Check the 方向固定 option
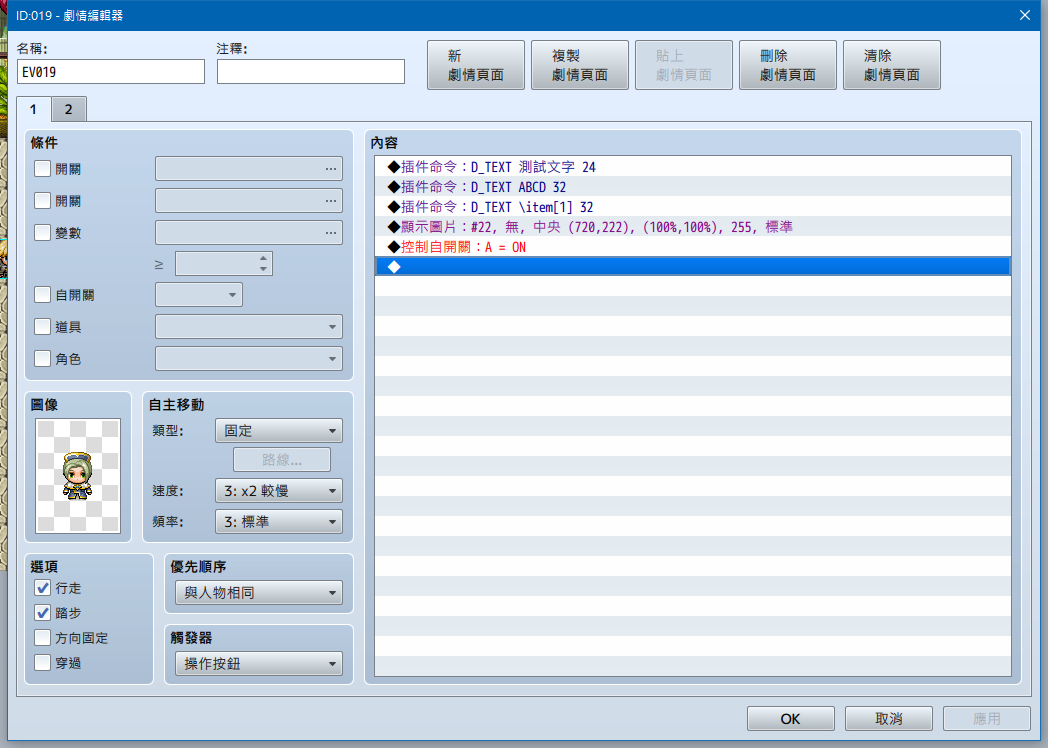 pyautogui.click(x=42, y=638)
